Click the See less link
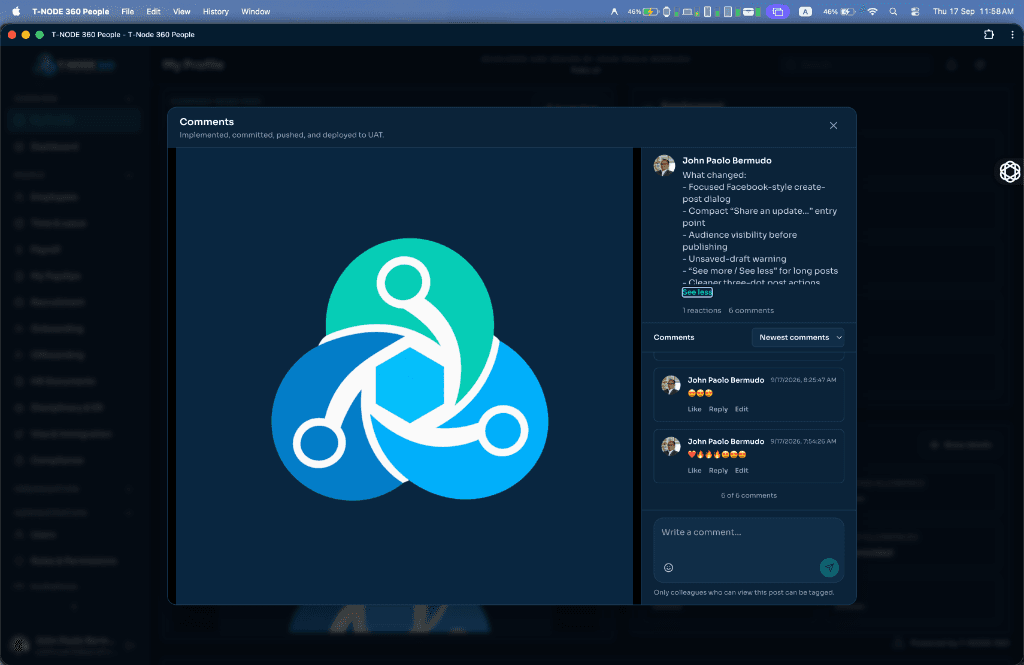The width and height of the screenshot is (1024, 665). point(697,292)
